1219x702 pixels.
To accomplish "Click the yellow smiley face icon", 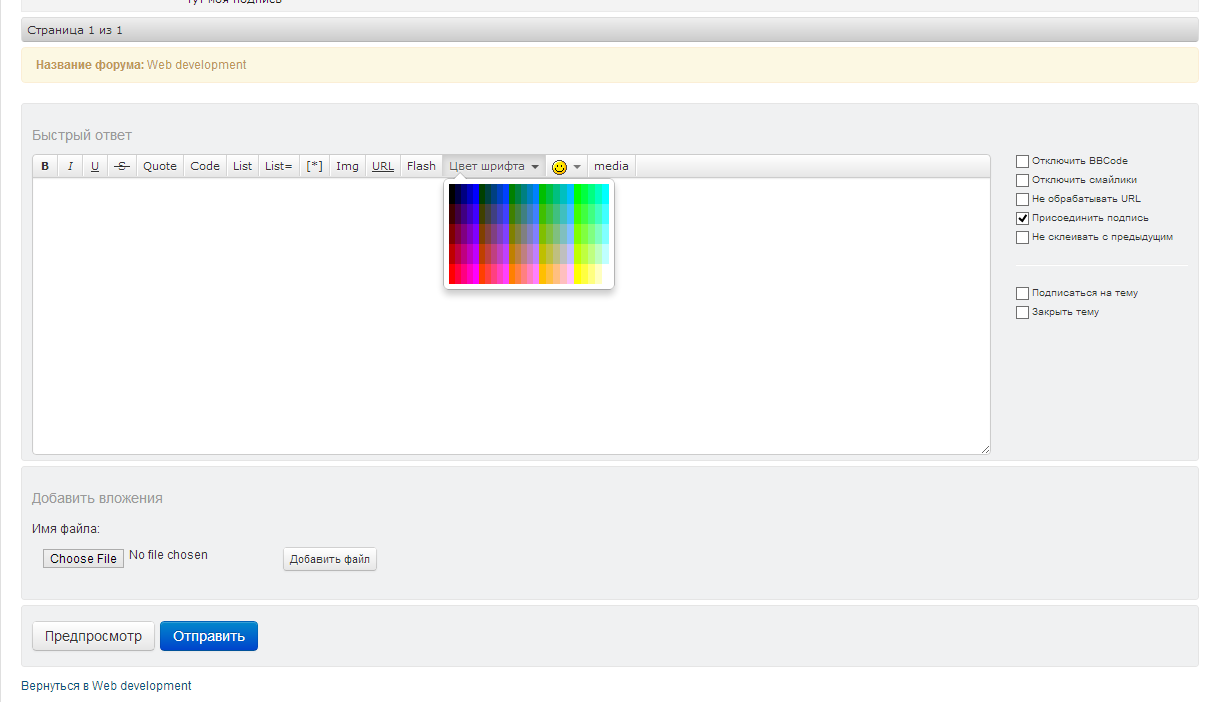I will tap(559, 167).
